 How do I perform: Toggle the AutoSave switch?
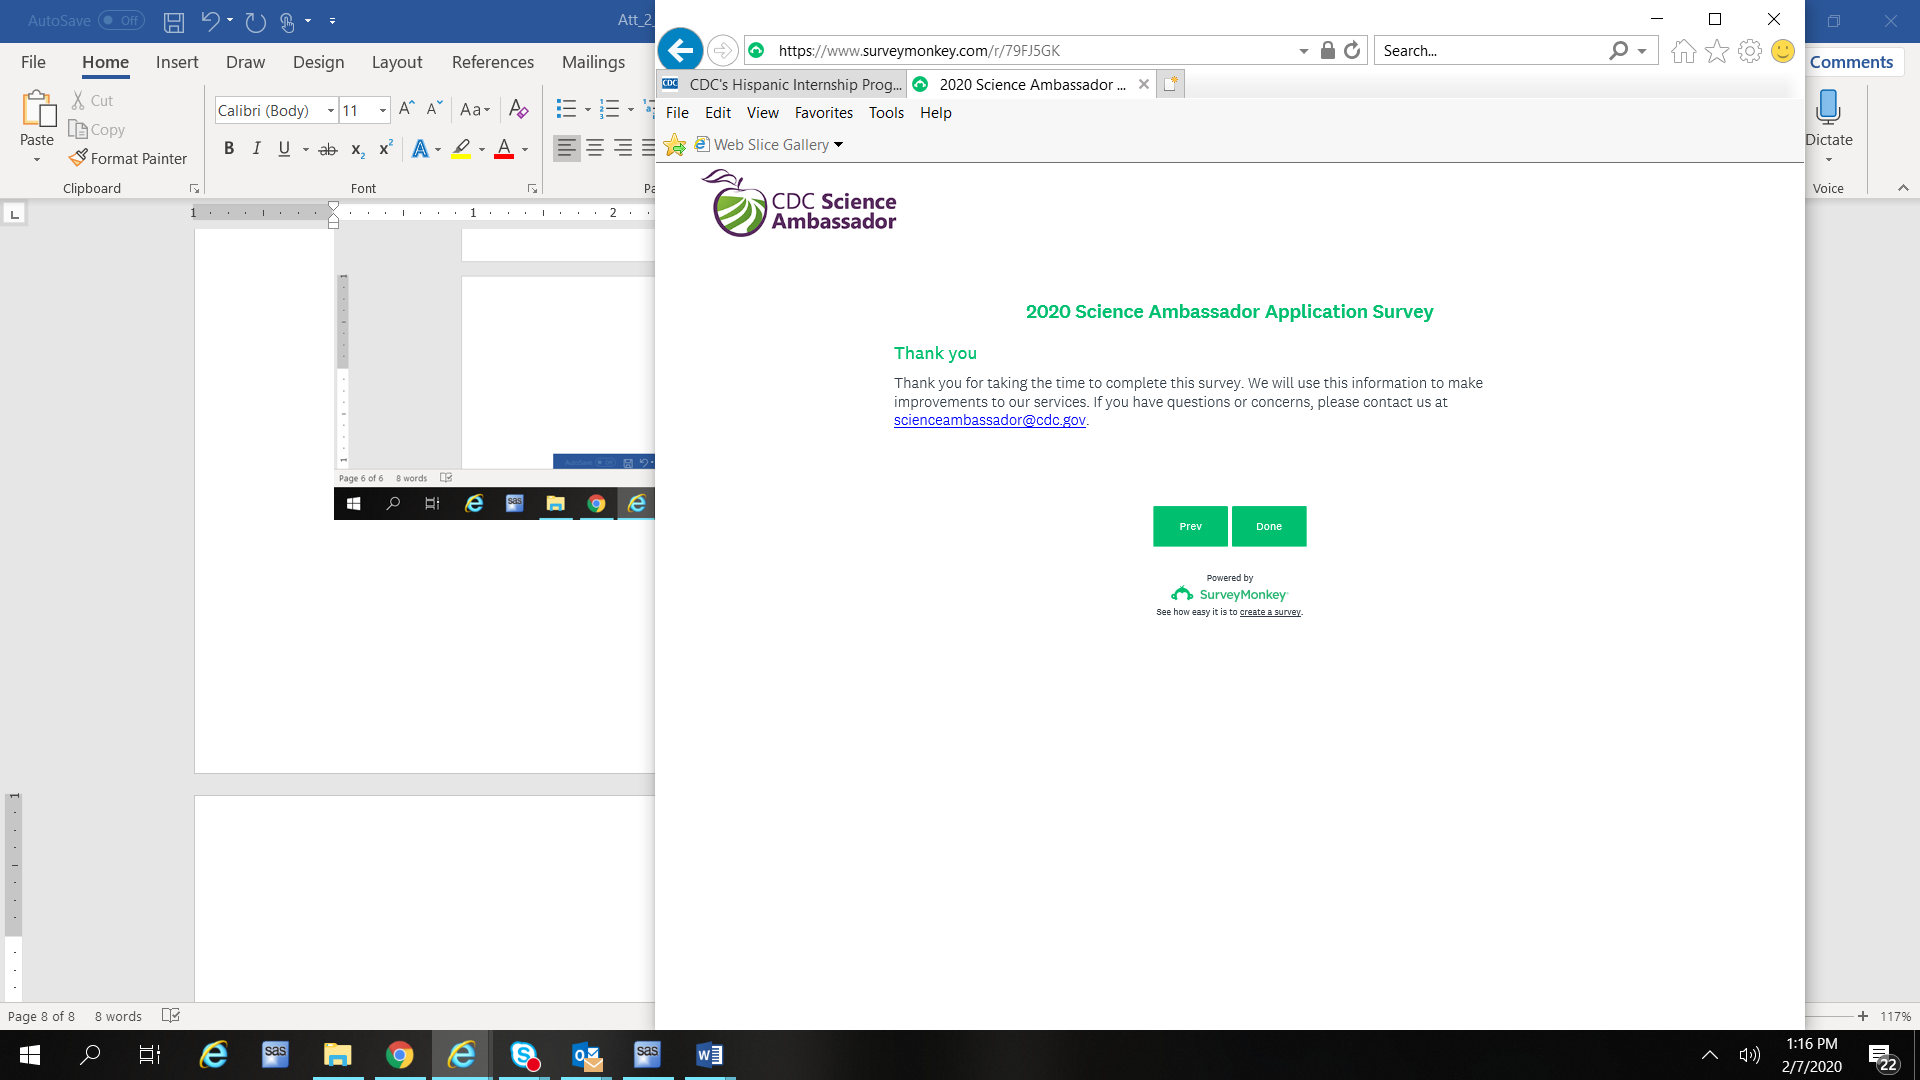pyautogui.click(x=121, y=20)
